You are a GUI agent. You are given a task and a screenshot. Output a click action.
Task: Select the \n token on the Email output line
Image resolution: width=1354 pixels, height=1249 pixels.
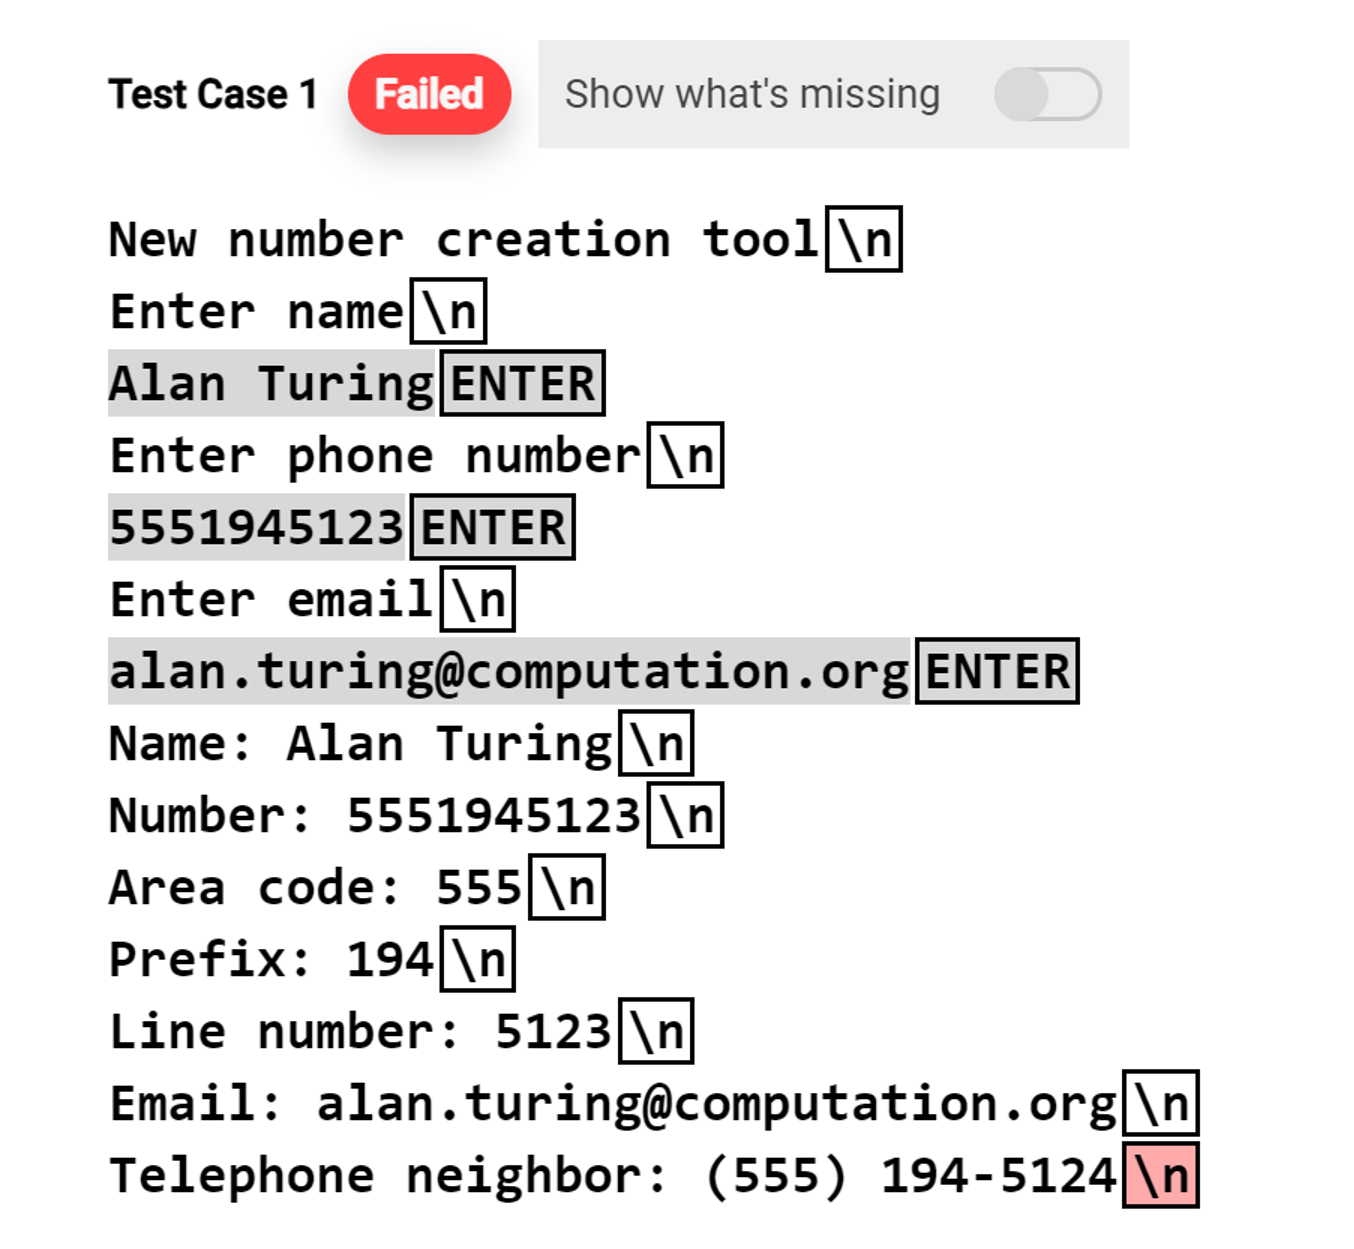click(1163, 1105)
